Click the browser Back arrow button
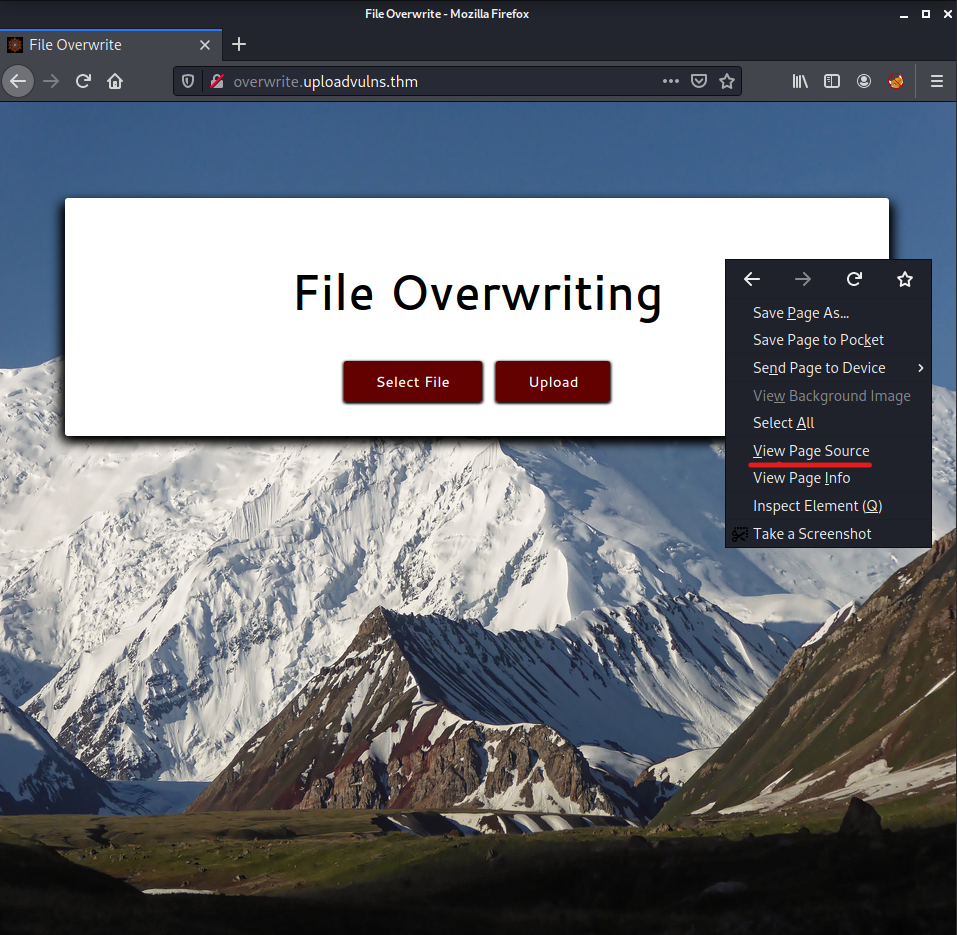The image size is (957, 935). (x=18, y=81)
